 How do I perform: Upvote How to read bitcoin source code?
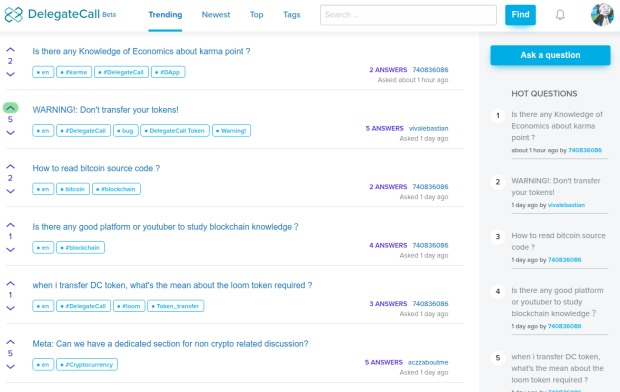tap(10, 167)
